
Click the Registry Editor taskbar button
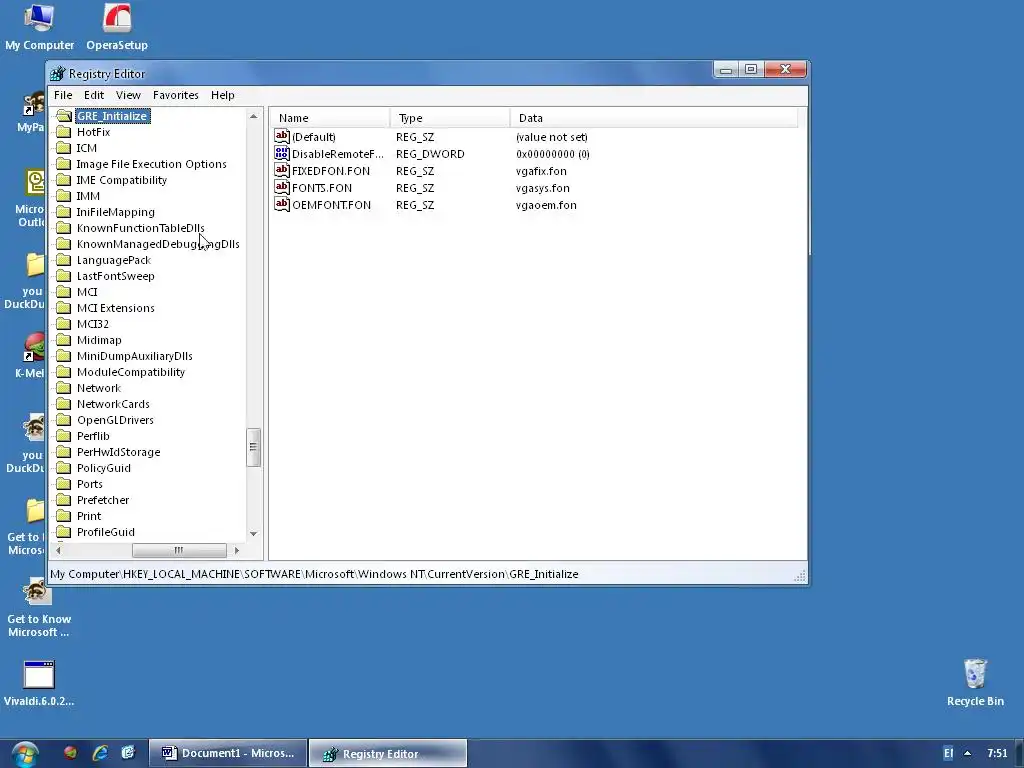pyautogui.click(x=388, y=754)
